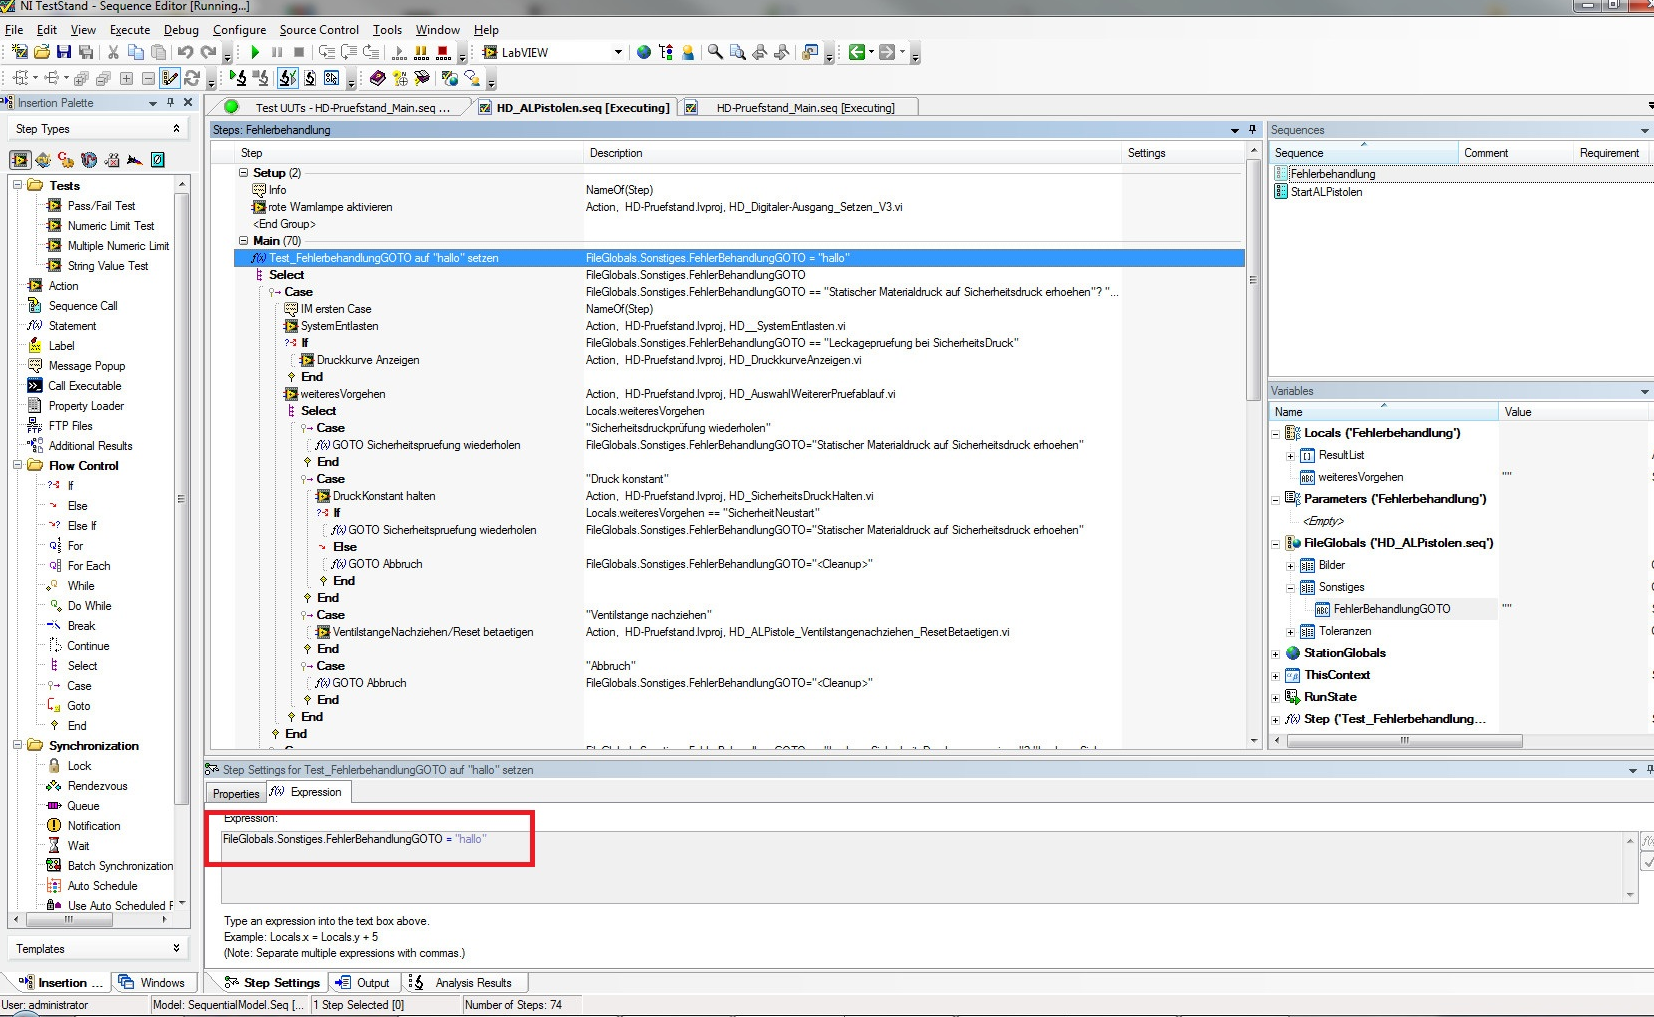The height and width of the screenshot is (1017, 1654).
Task: Select the LabVIEW adapter icon in palette
Action: coord(20,160)
